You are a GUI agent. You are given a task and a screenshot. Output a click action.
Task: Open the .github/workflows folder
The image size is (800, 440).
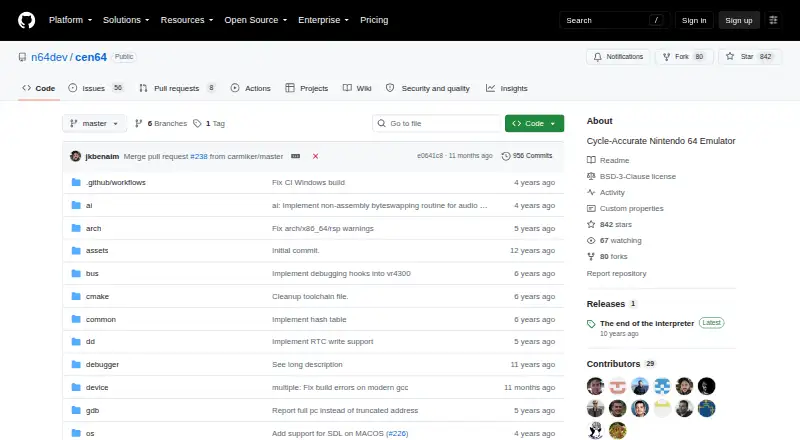(x=116, y=182)
